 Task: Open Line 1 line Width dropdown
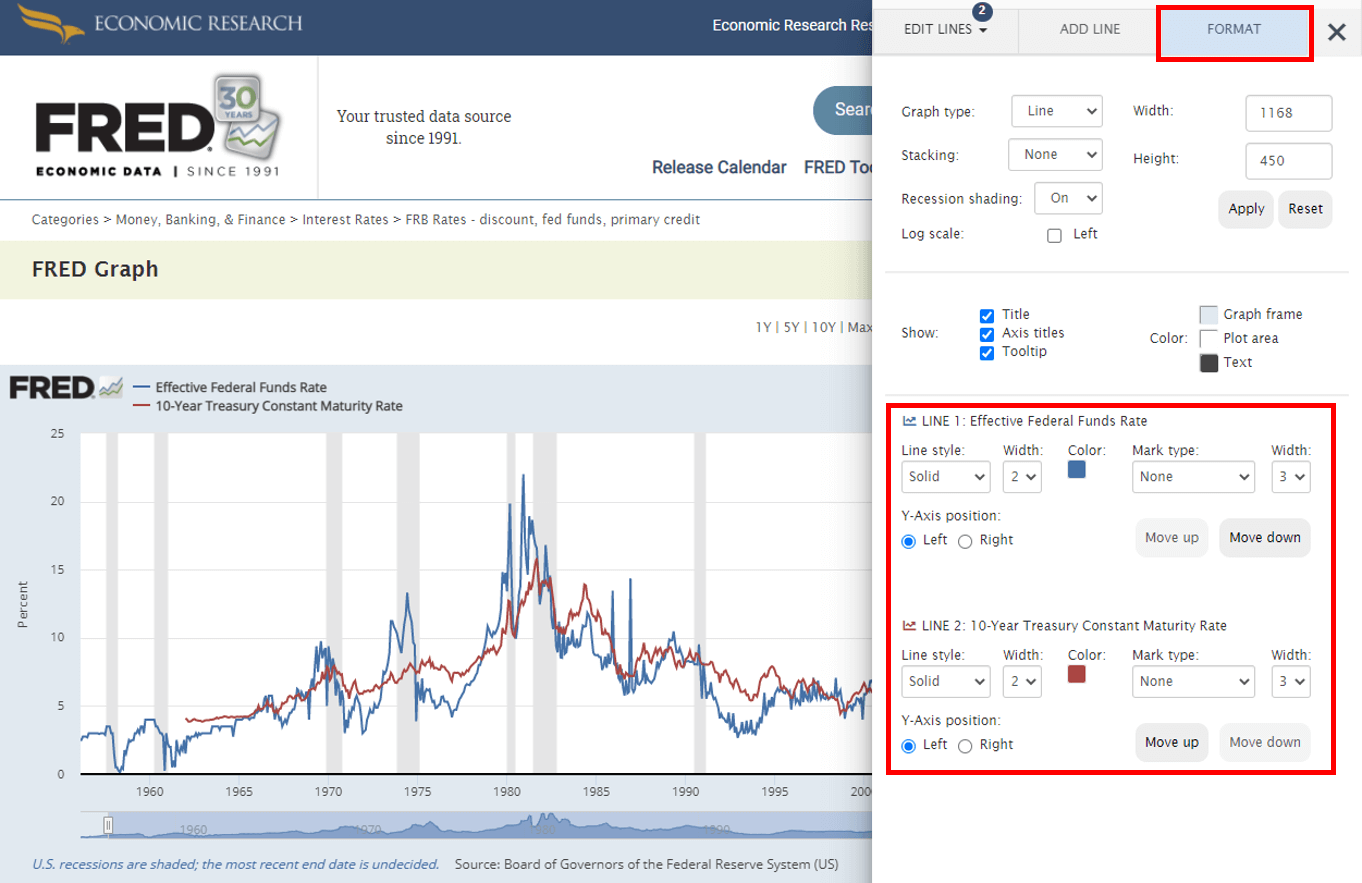click(1022, 477)
